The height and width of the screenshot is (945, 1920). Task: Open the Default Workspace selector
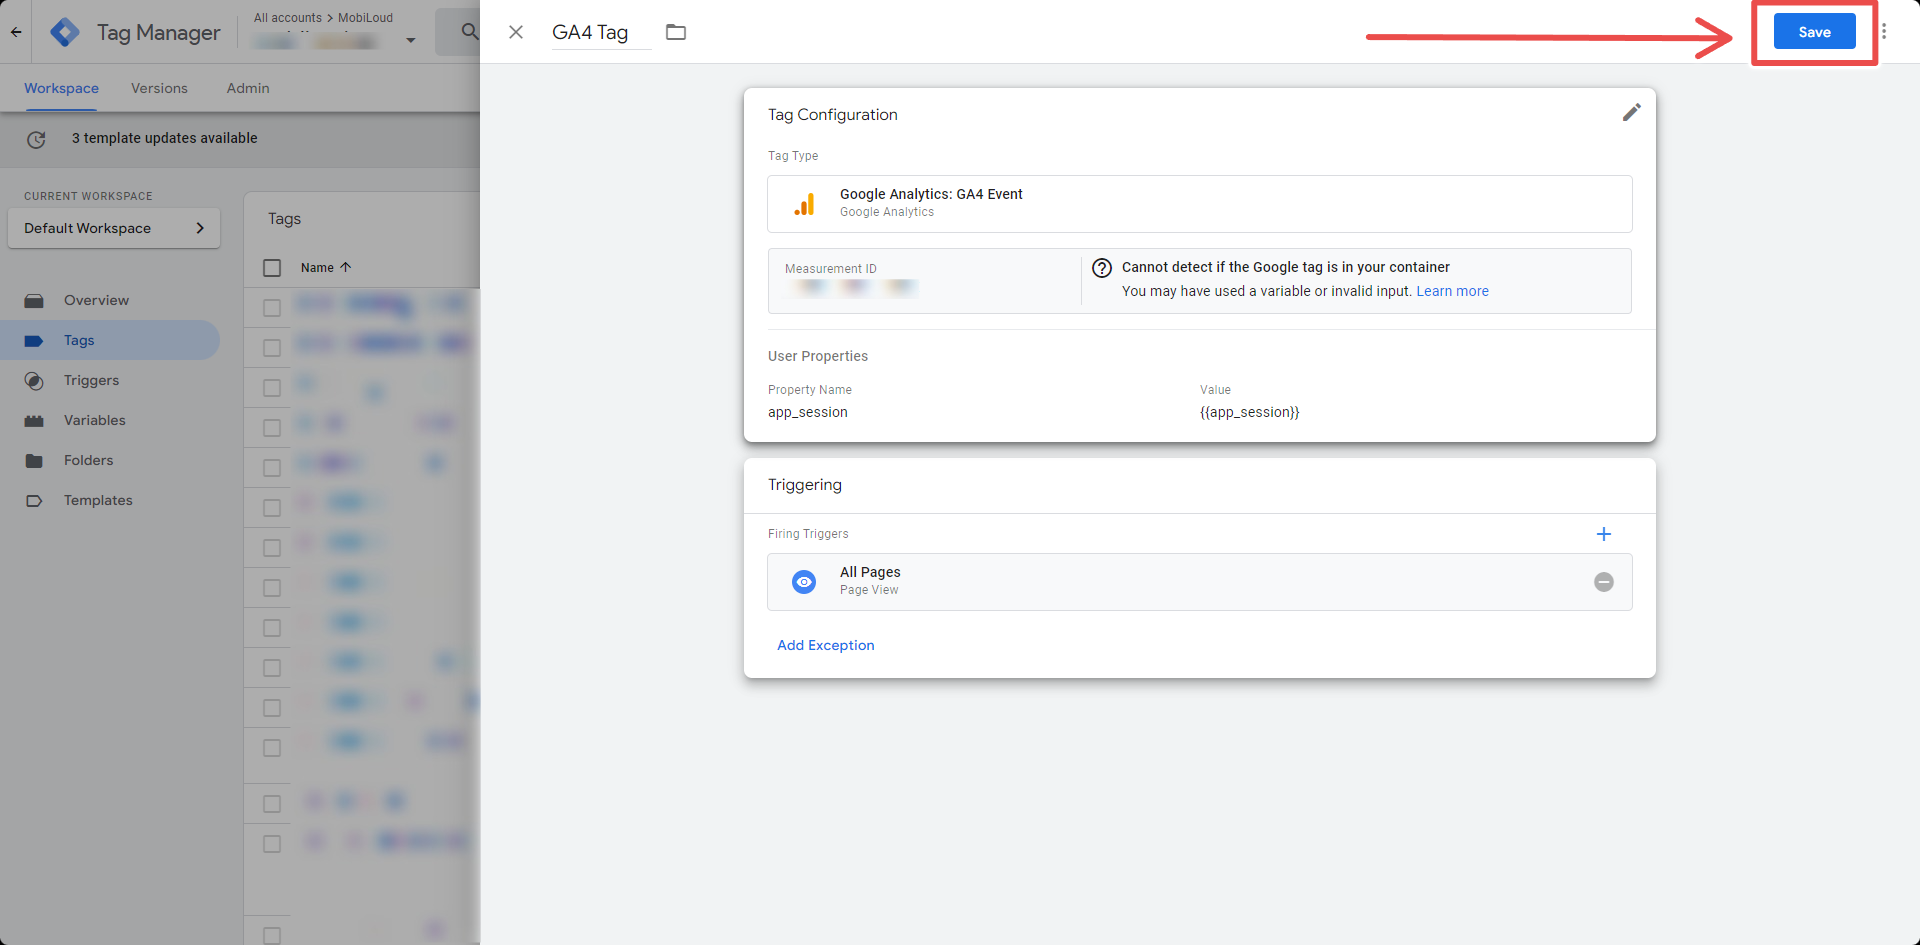pyautogui.click(x=114, y=228)
